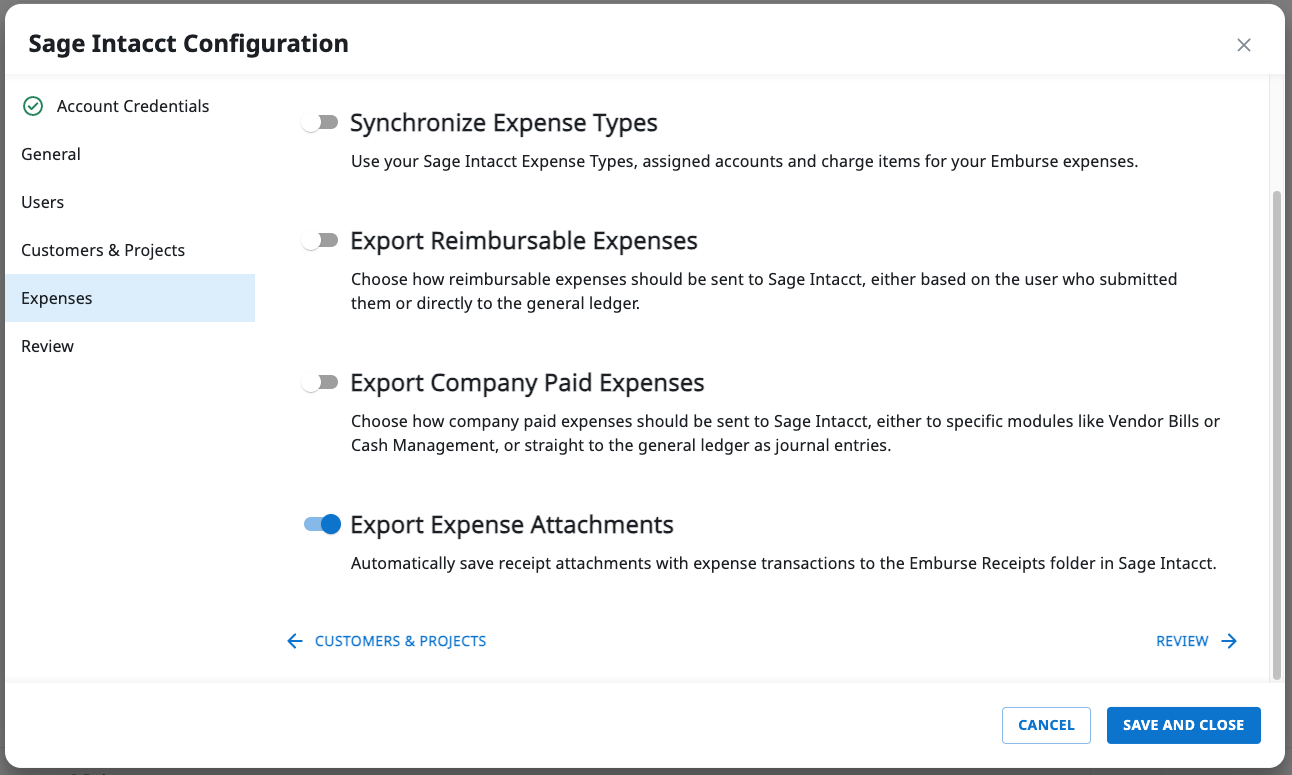Click the Export Expense Attachments heading
1292x775 pixels.
tap(512, 525)
